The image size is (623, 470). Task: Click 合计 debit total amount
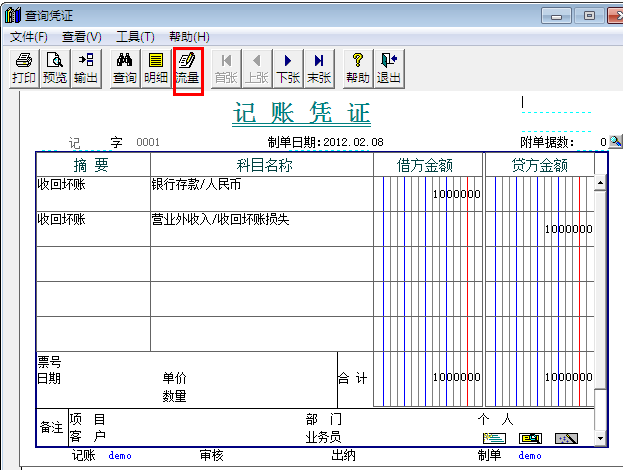457,377
